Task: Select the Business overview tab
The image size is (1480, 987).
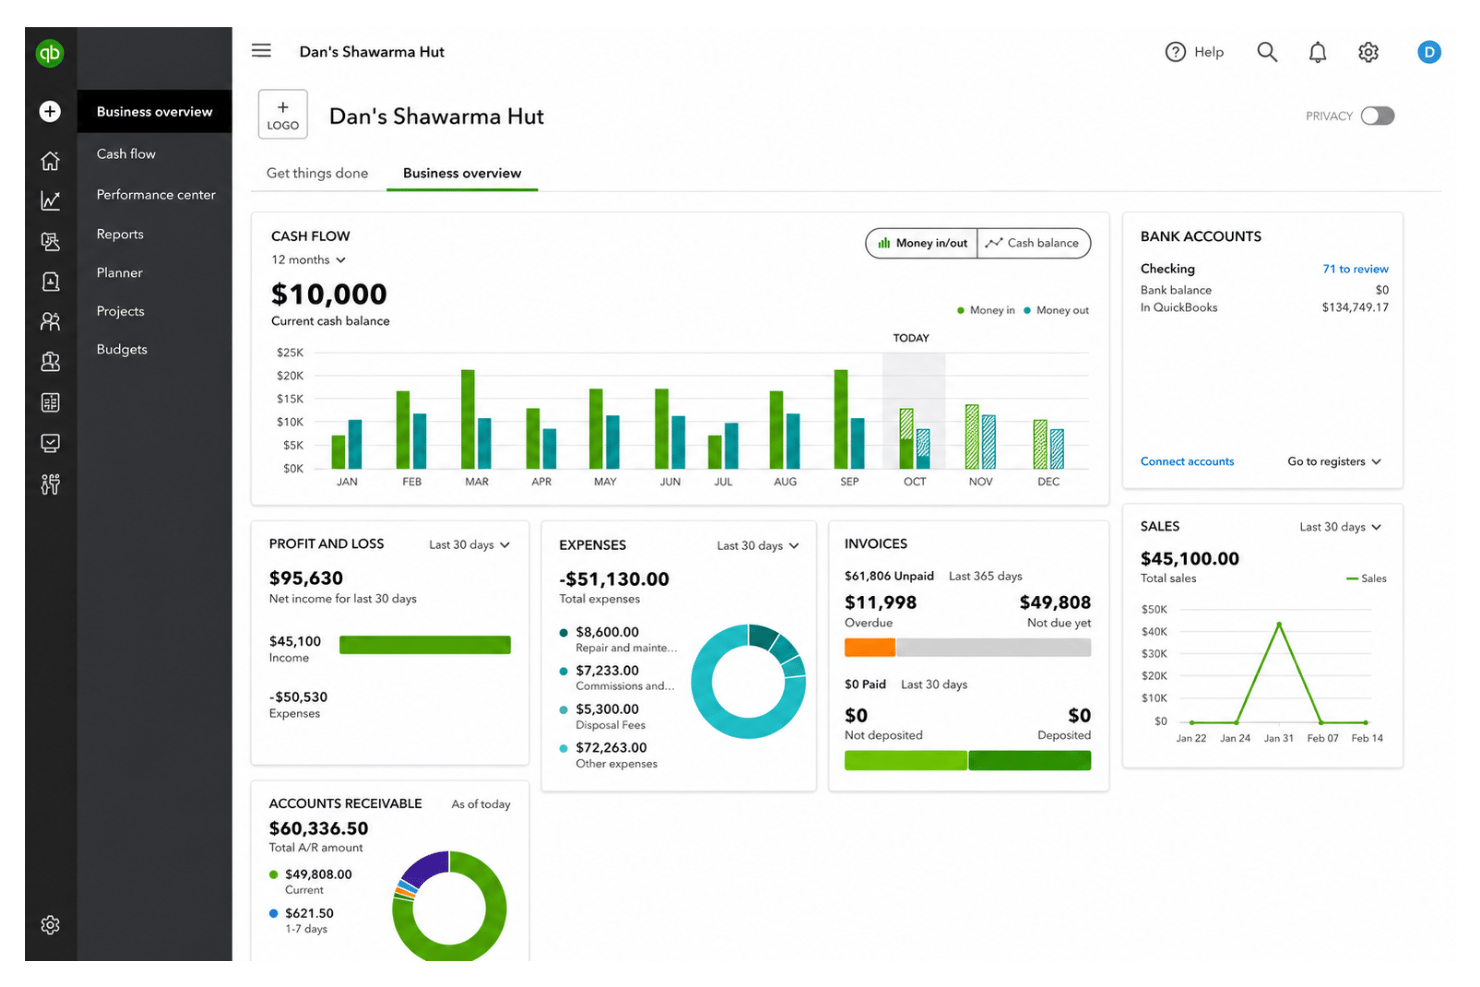Action: click(x=462, y=173)
